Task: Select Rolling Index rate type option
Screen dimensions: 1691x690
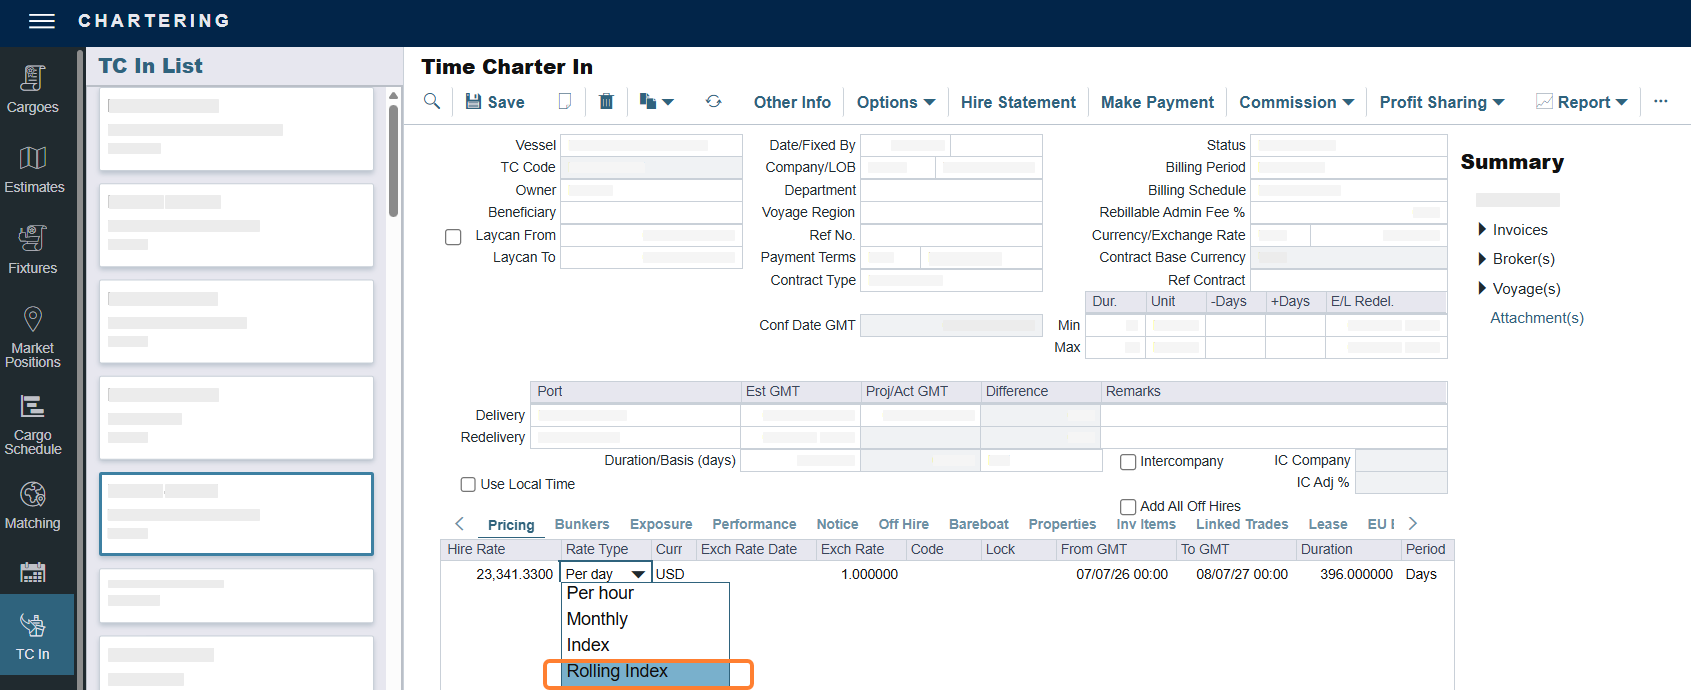Action: click(646, 672)
